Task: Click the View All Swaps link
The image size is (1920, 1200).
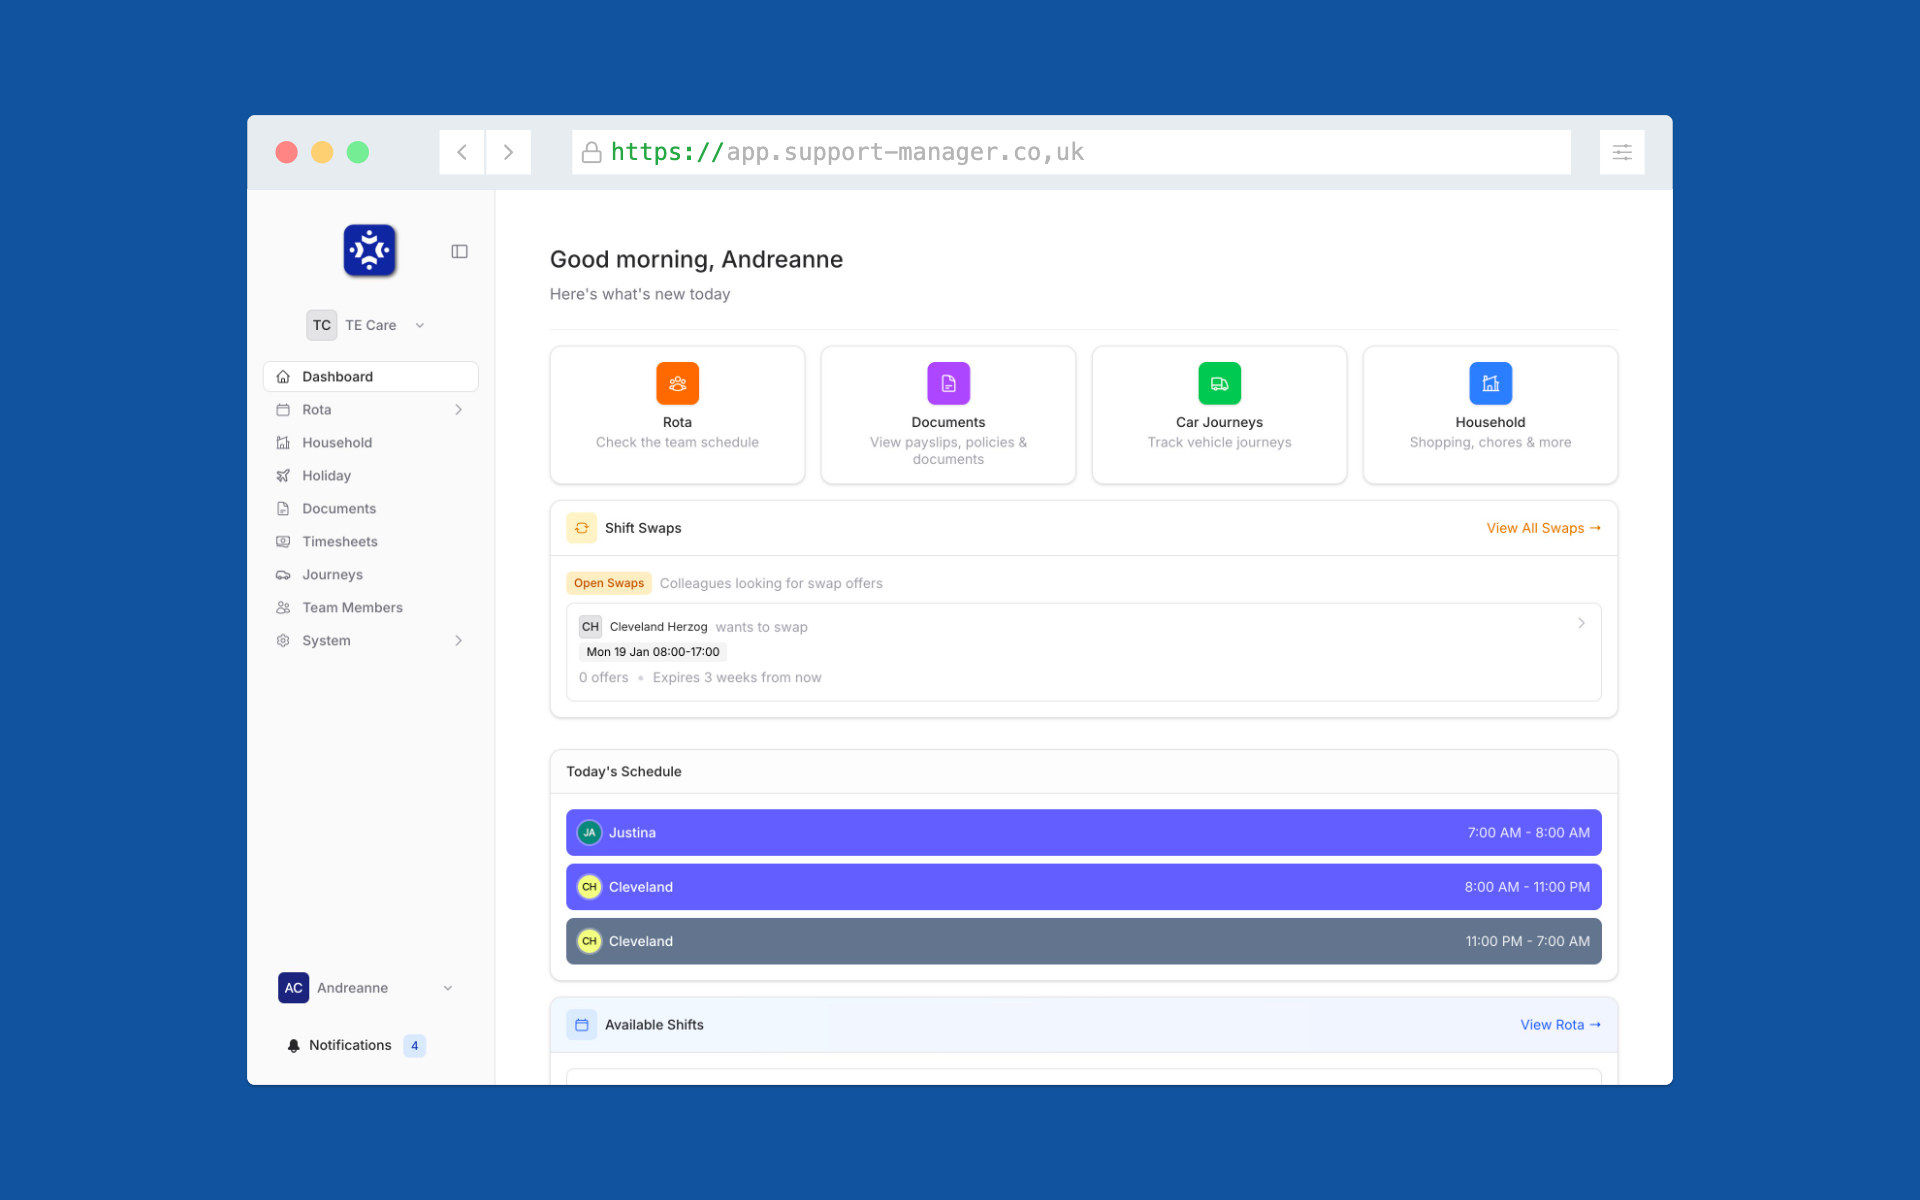Action: pos(1543,528)
